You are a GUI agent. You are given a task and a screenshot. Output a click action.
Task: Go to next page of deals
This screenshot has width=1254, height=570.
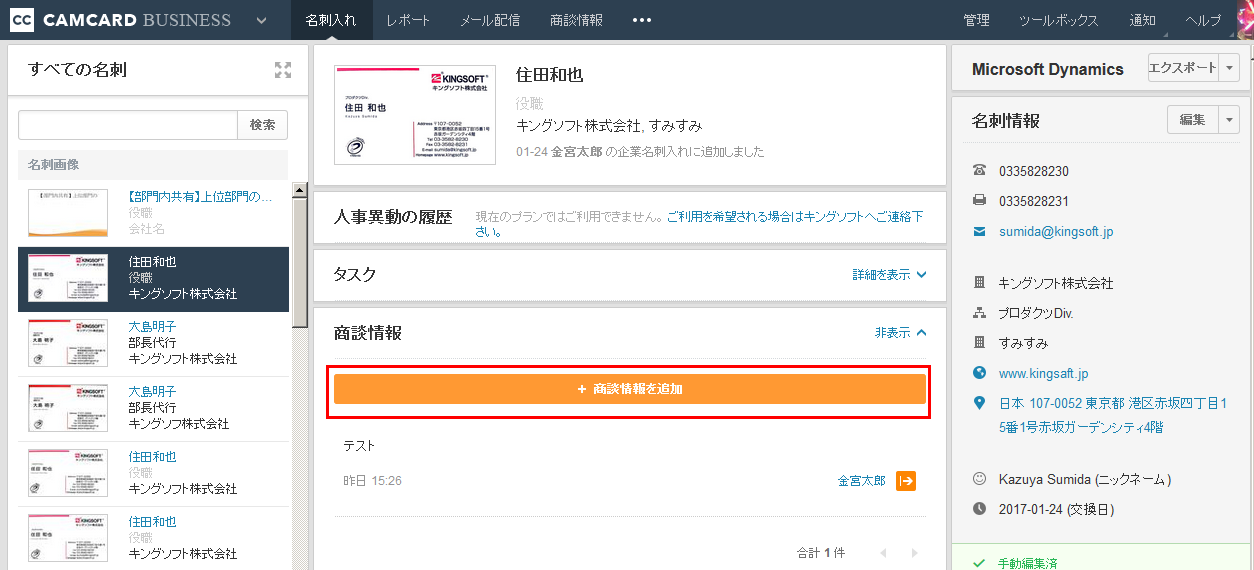tap(914, 553)
